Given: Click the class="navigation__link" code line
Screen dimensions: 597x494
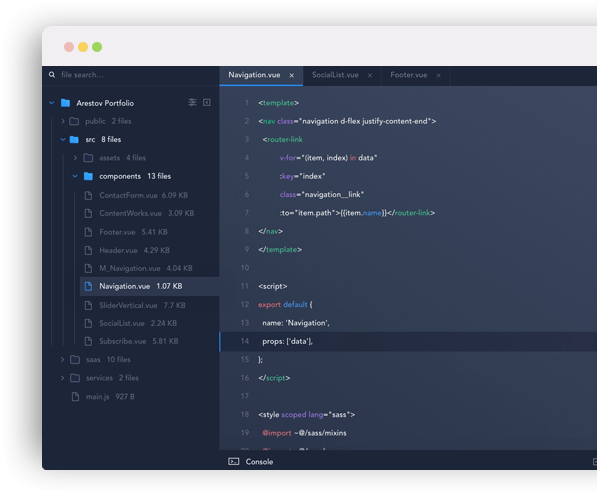Looking at the screenshot, I should click(x=322, y=194).
